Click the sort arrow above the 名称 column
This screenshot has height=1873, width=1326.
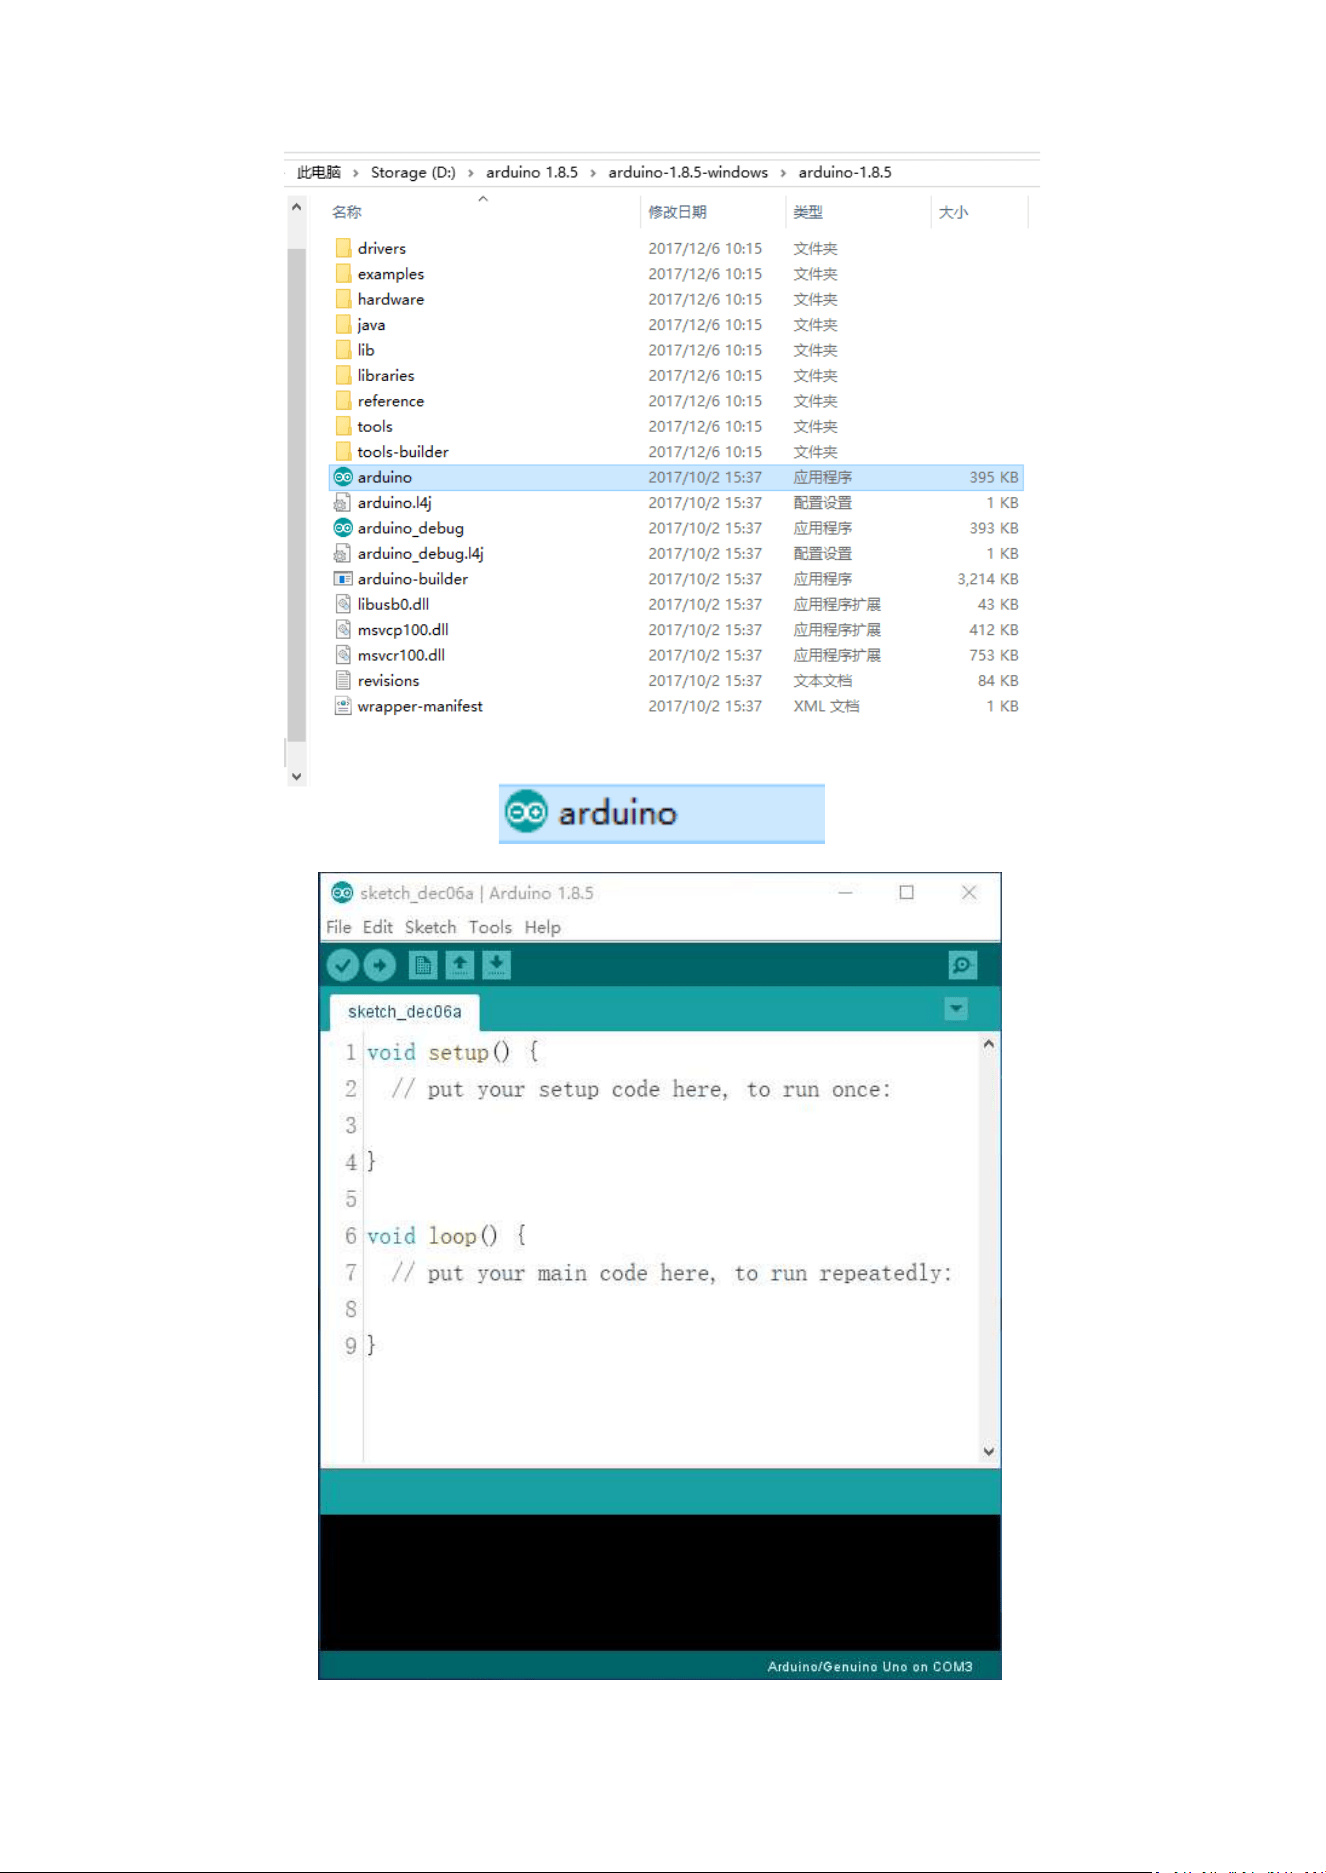[483, 199]
